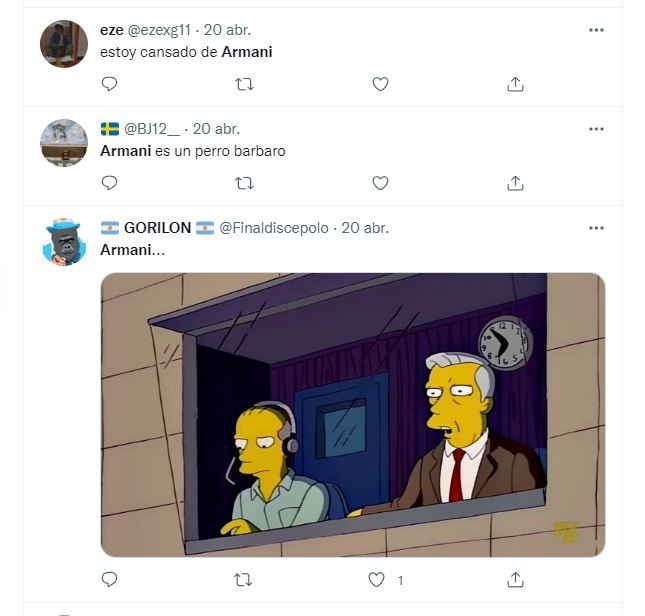Viewport: 645px width, 616px height.
Task: Open more options on GORILON's tweet
Action: point(596,228)
